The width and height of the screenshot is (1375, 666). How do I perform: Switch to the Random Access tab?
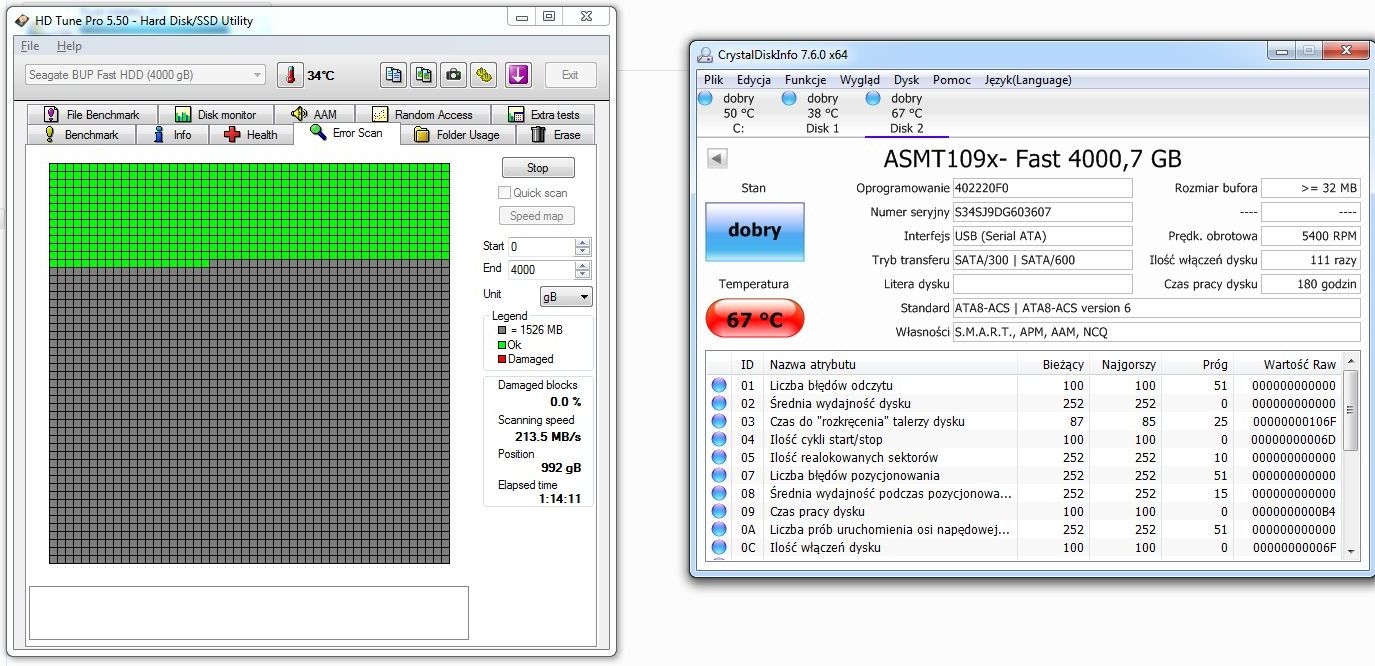pyautogui.click(x=421, y=114)
